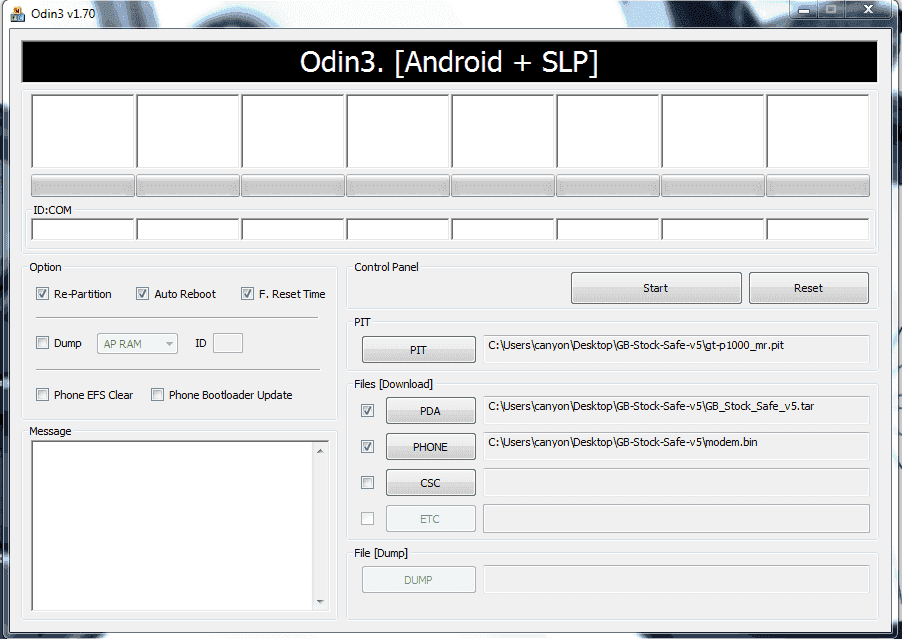Maximize the Odin3 window
This screenshot has height=639, width=902.
pos(831,9)
